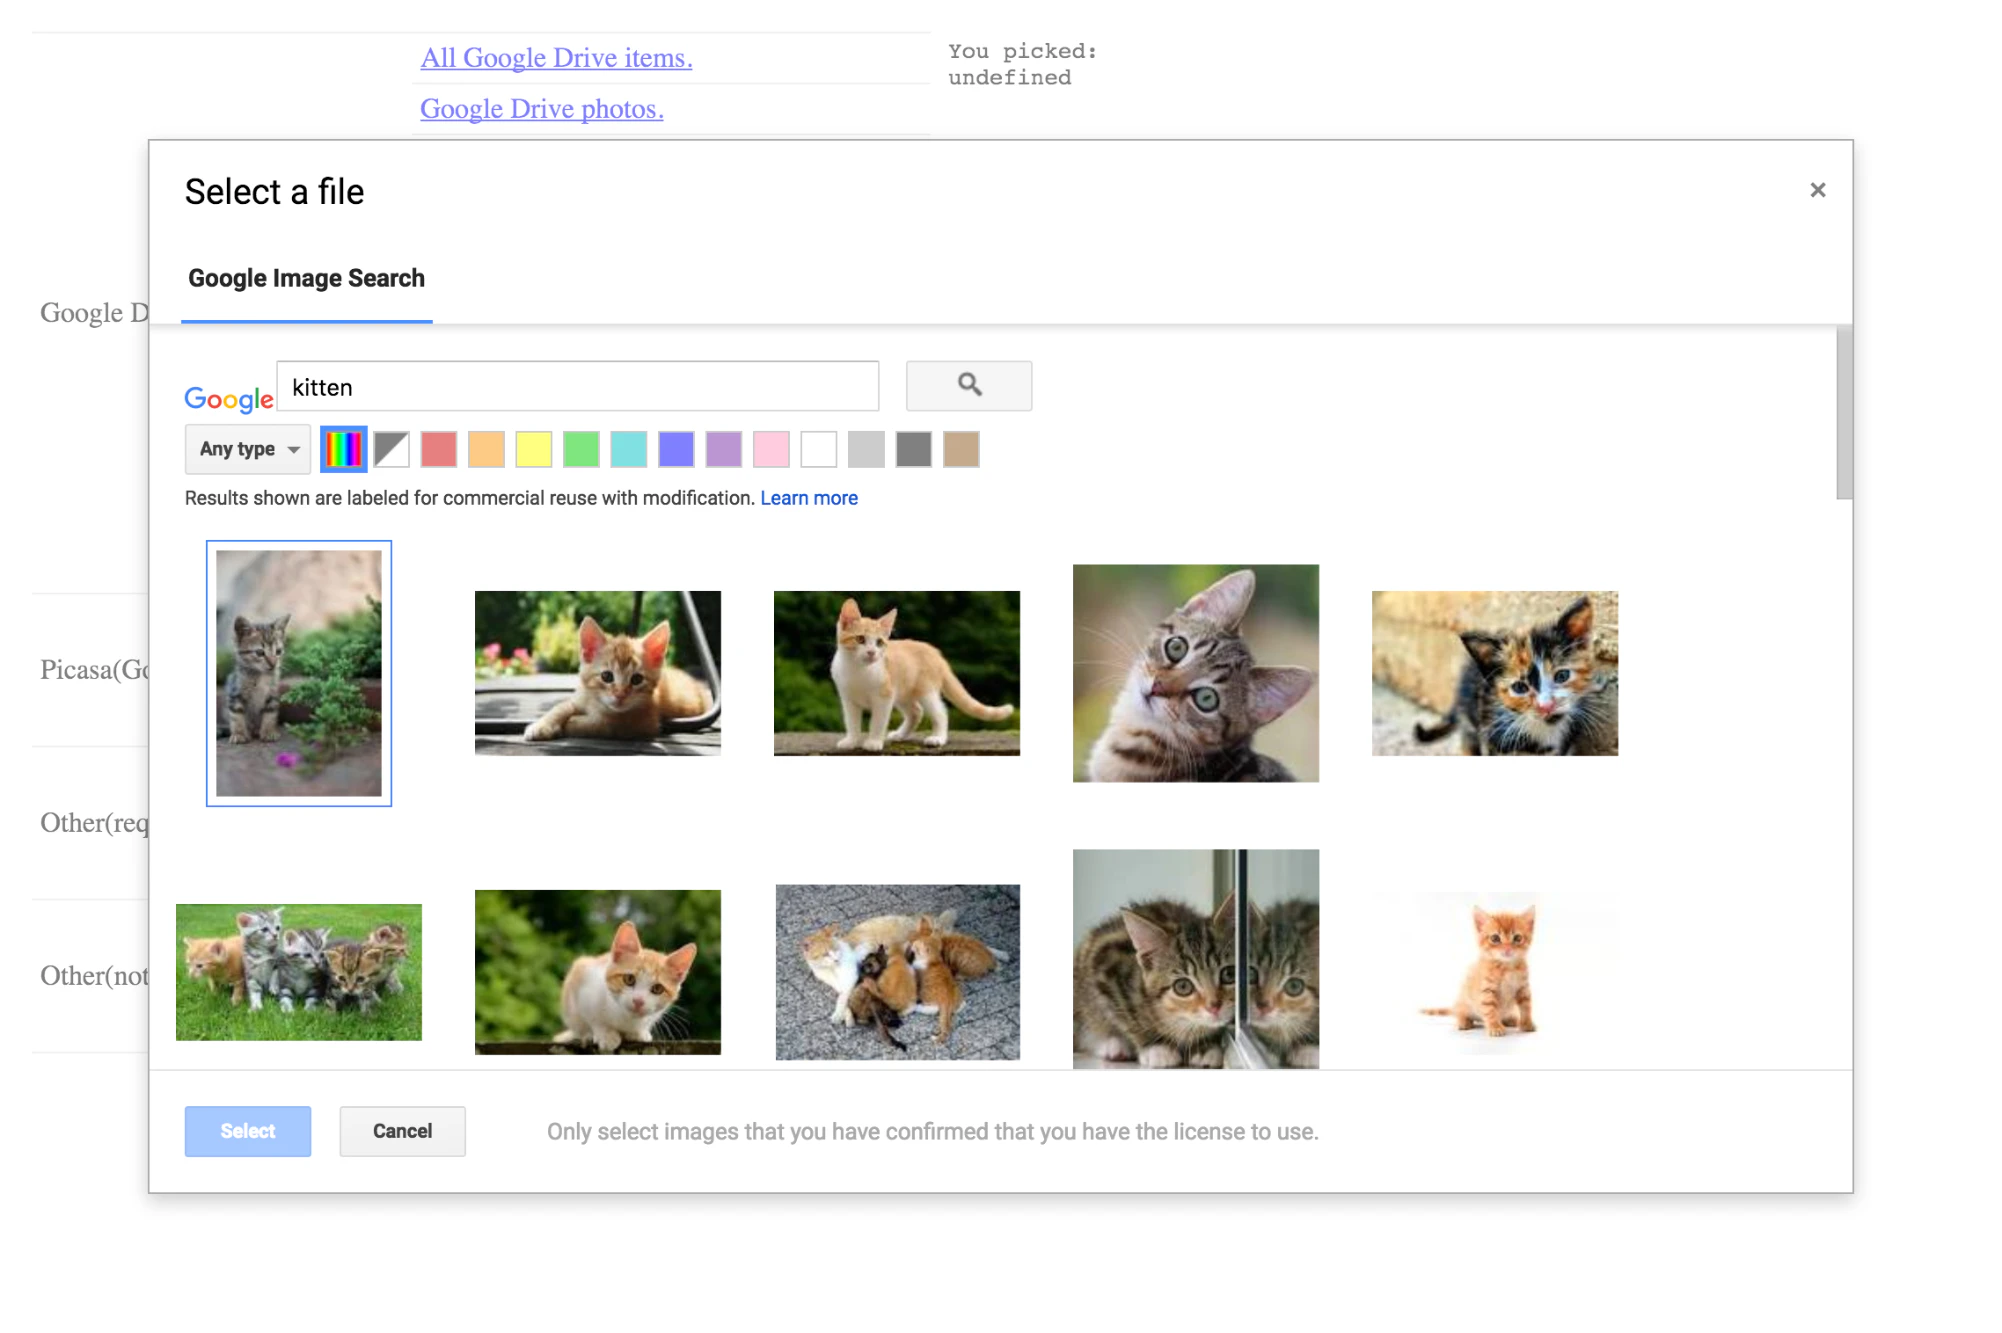Open the Learn more link
The image size is (2002, 1333).
pos(809,498)
